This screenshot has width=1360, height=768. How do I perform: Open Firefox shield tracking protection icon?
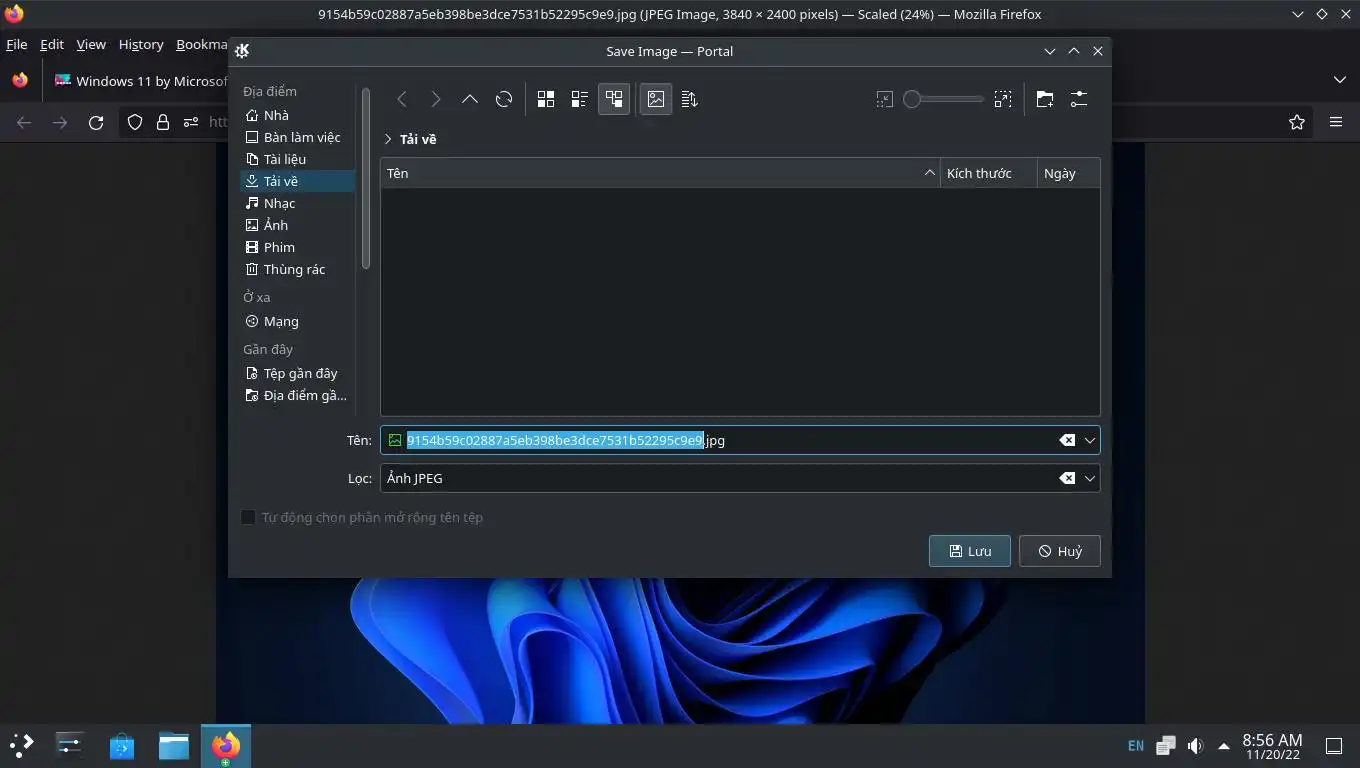[x=135, y=122]
